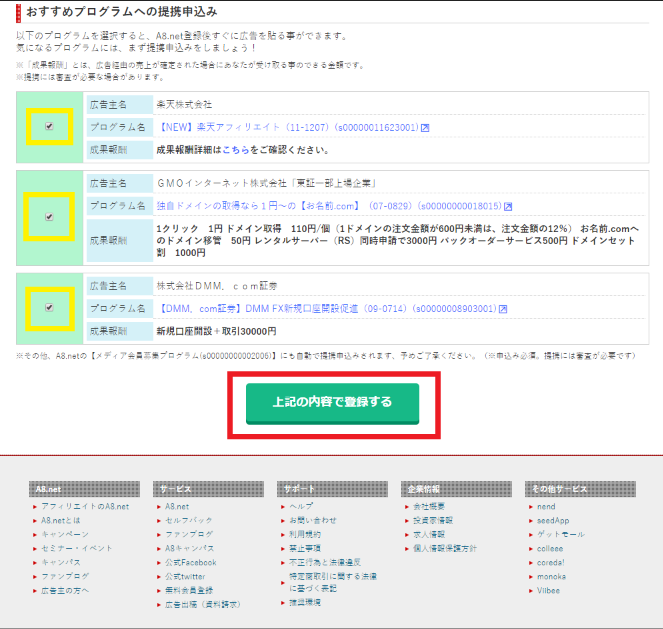The width and height of the screenshot is (663, 629).
Task: Open footer link 推奨環境
Action: (x=305, y=602)
